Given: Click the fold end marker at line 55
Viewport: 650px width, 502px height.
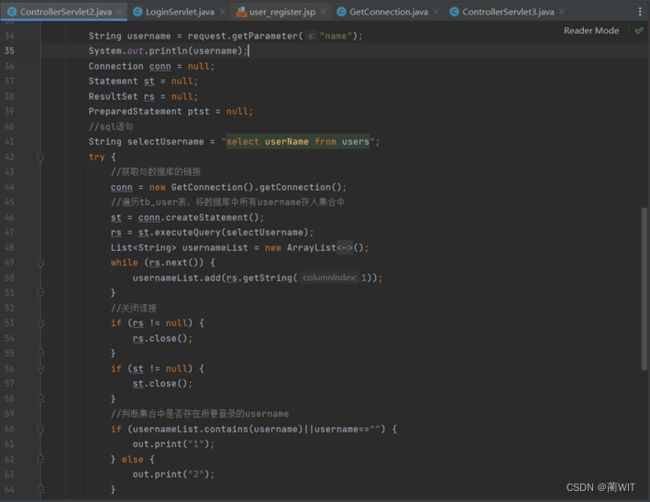Looking at the screenshot, I should [x=41, y=353].
